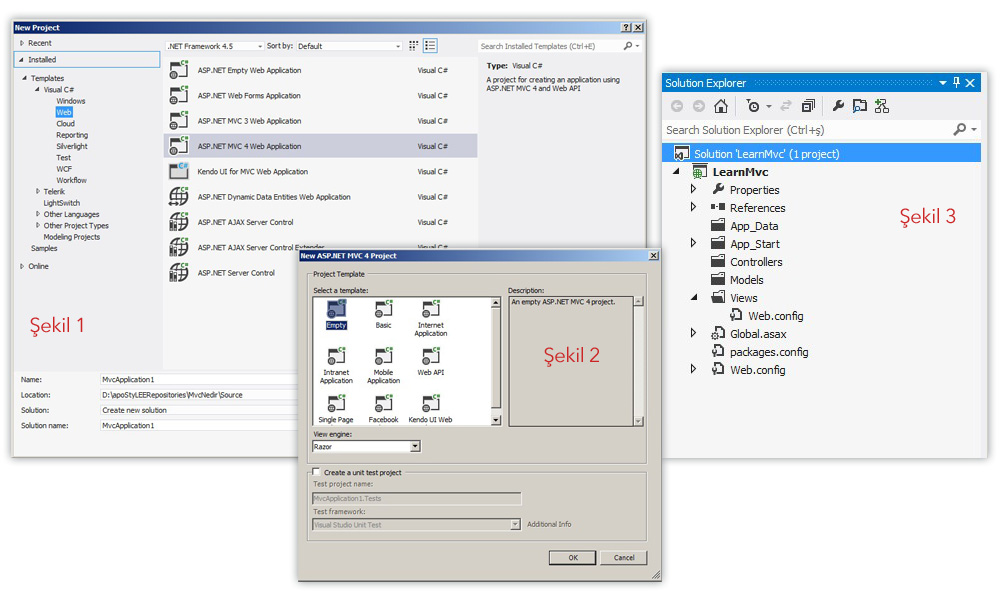The height and width of the screenshot is (600, 1000).
Task: Click the Preview Selected Items icon
Action: [860, 105]
